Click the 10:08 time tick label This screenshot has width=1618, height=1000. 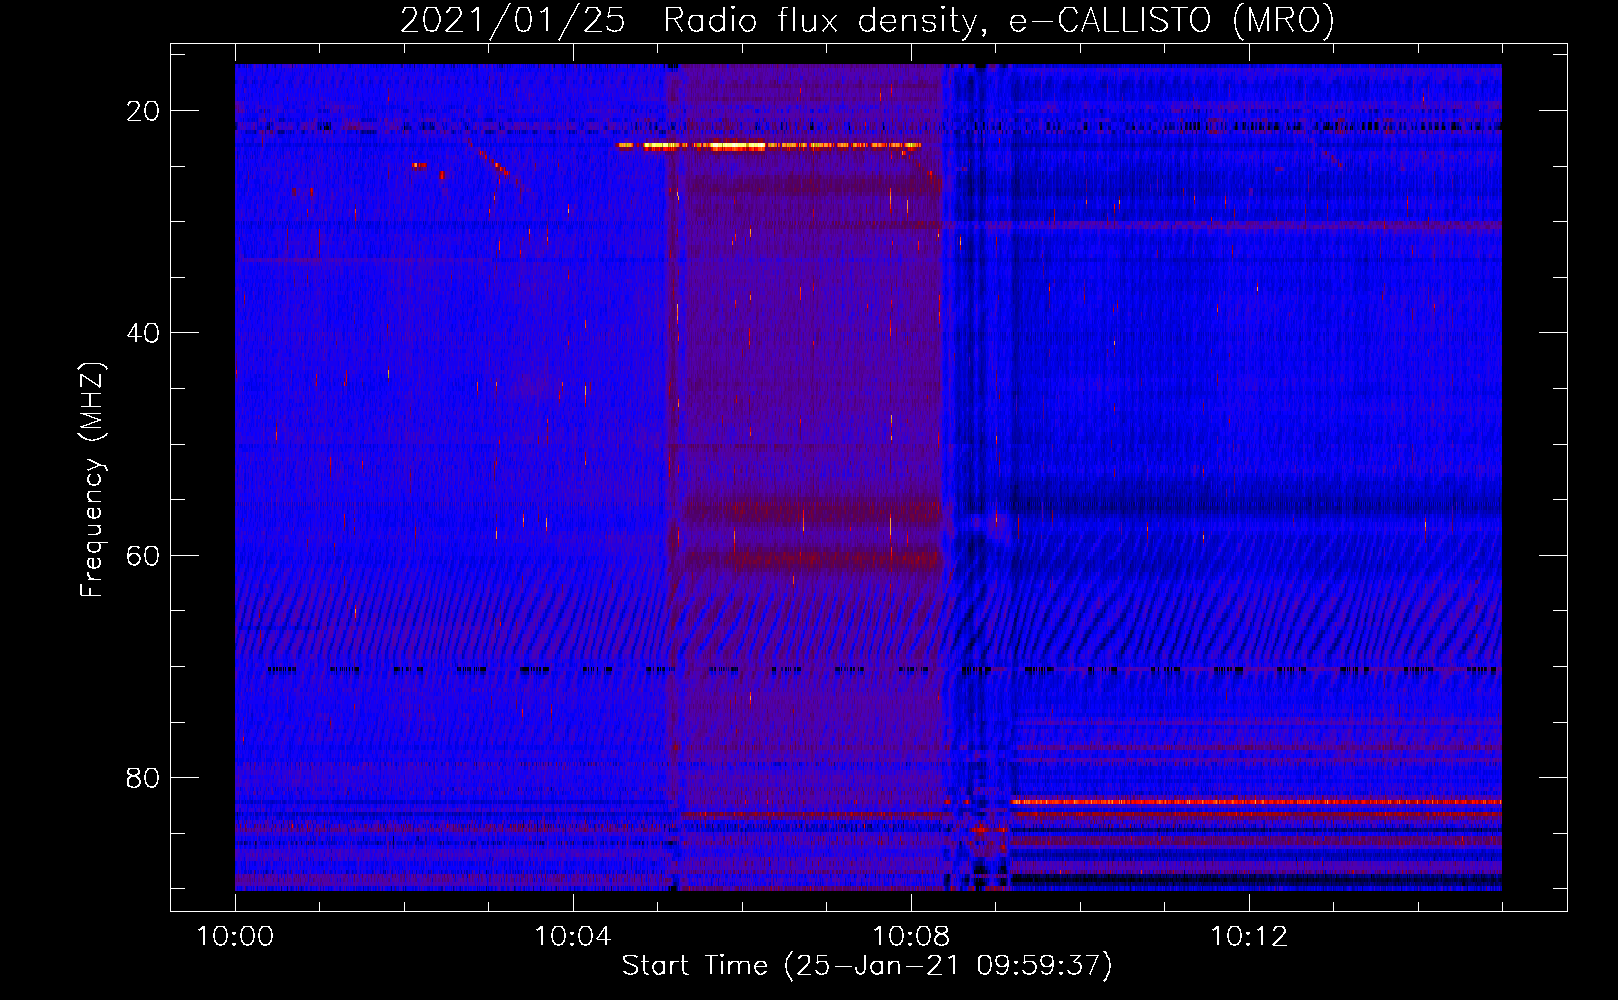tap(911, 936)
